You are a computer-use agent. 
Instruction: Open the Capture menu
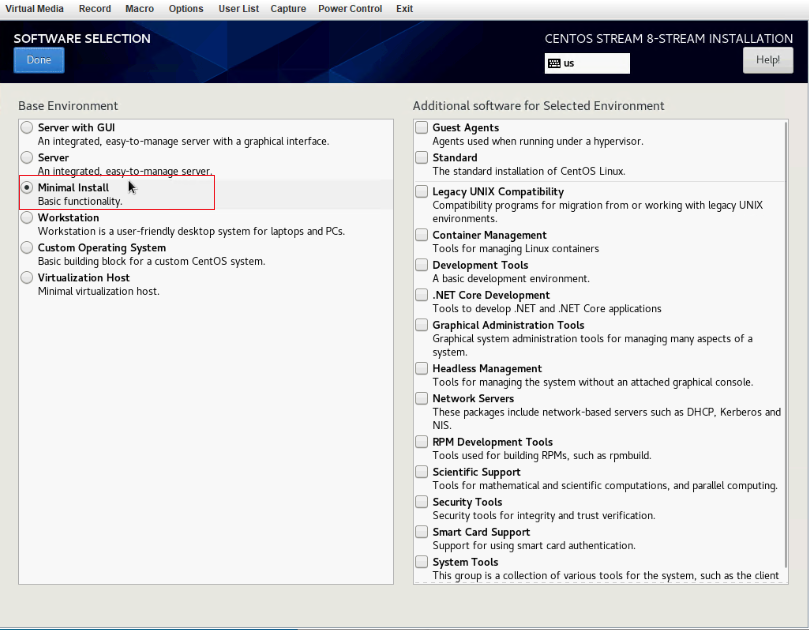tap(288, 9)
